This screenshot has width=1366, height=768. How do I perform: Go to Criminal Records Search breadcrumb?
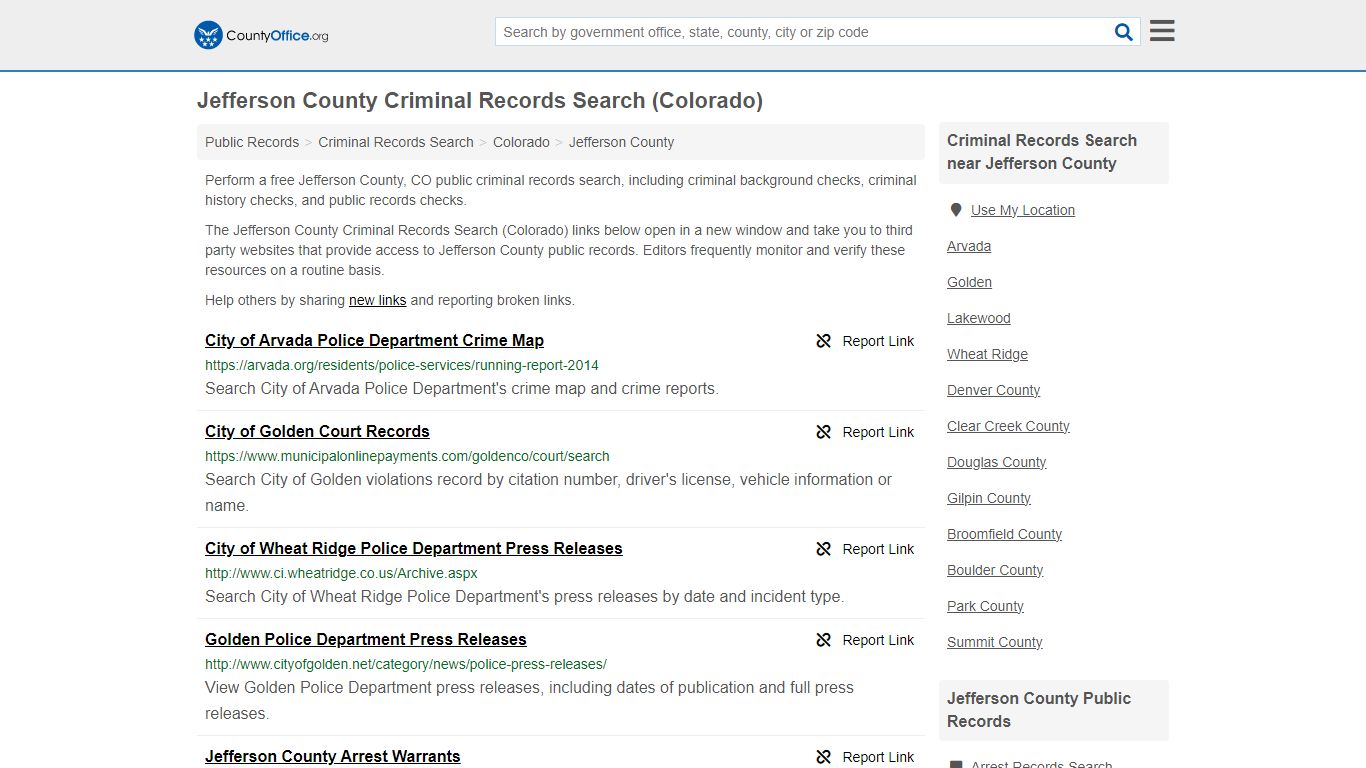coord(396,142)
